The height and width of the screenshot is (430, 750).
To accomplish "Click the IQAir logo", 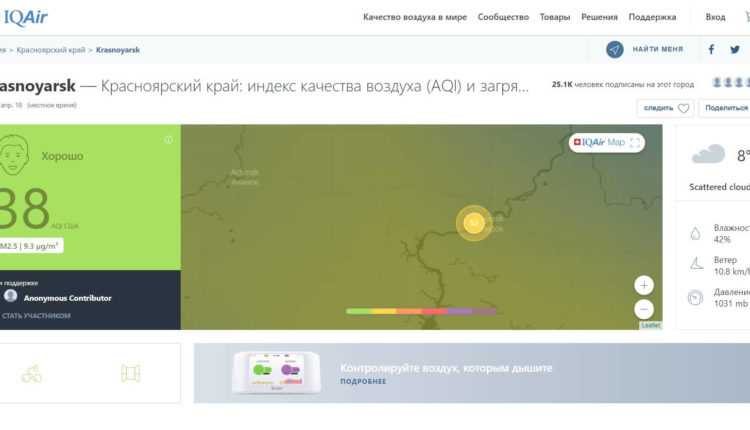I will click(24, 17).
